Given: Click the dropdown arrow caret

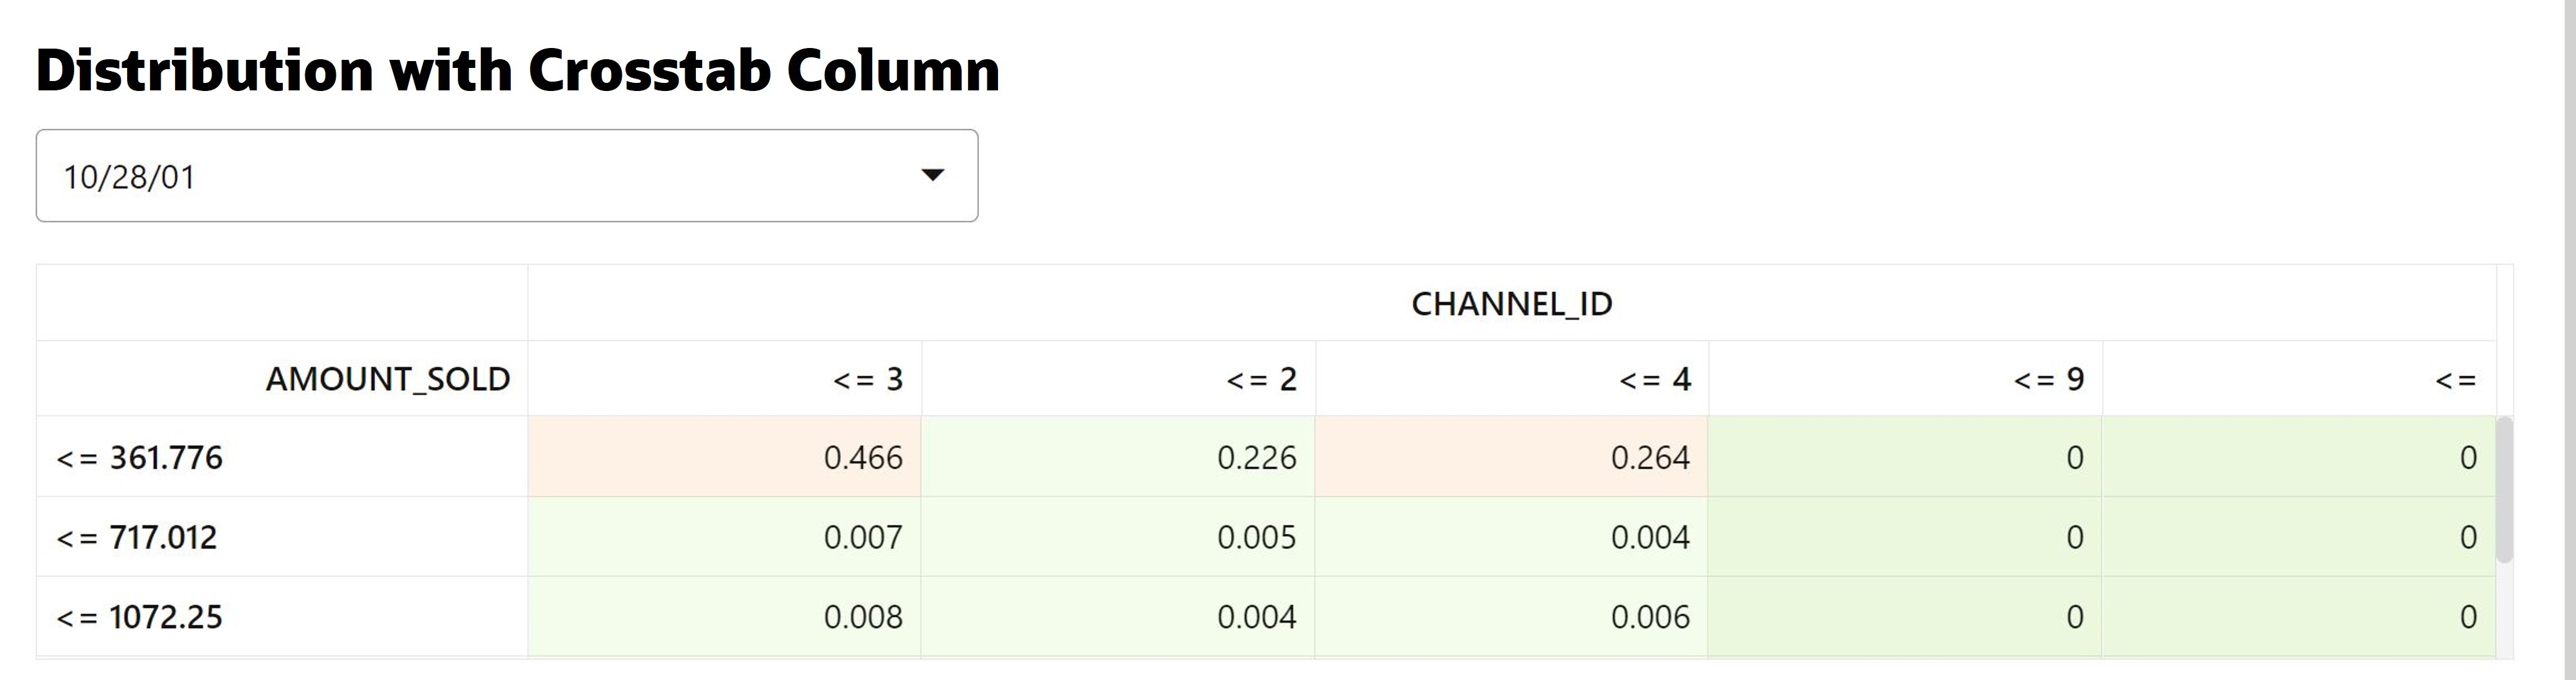Looking at the screenshot, I should pos(932,175).
